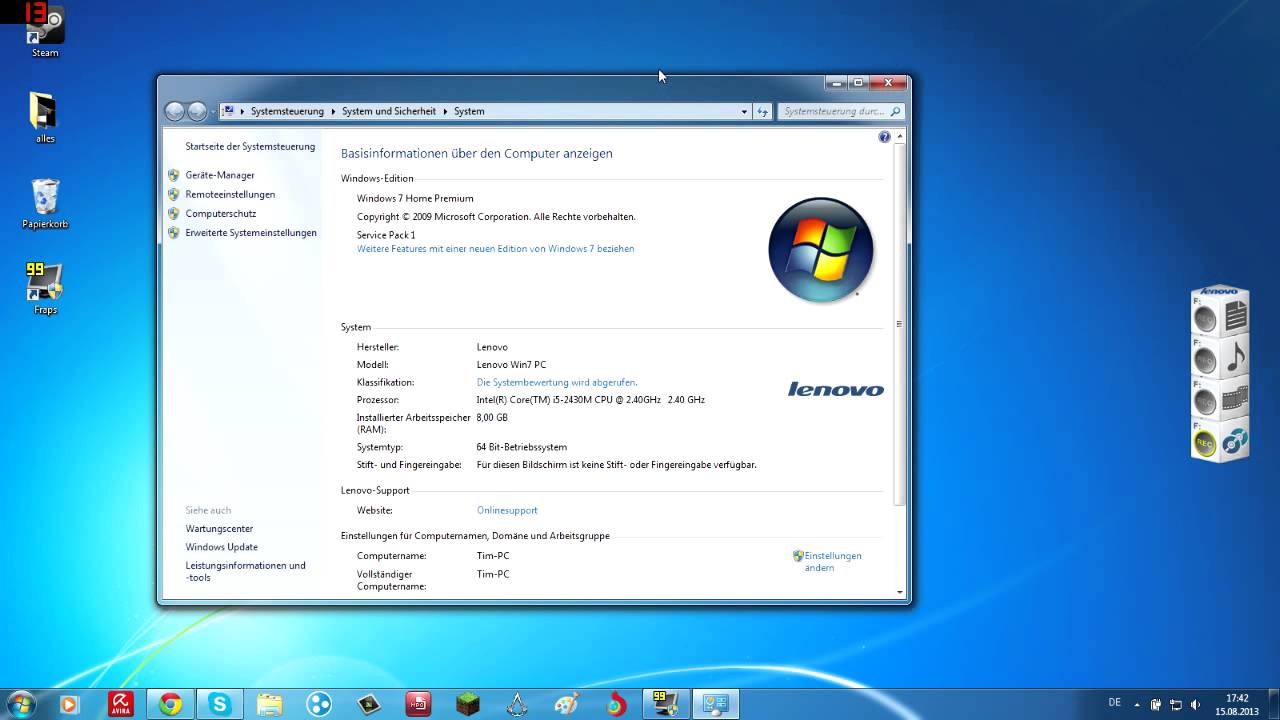This screenshot has width=1280, height=720.
Task: Launch Google Chrome from the taskbar
Action: pyautogui.click(x=170, y=704)
